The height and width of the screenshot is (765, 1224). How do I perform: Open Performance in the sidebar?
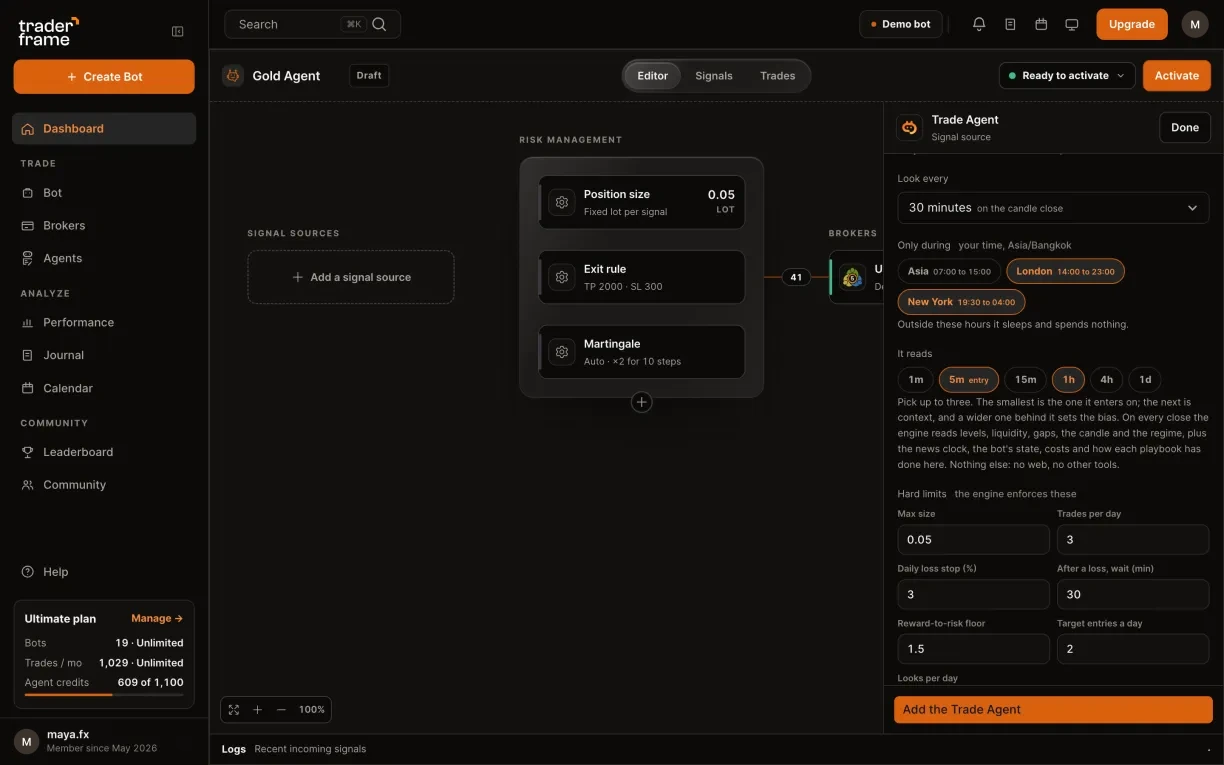click(104, 323)
